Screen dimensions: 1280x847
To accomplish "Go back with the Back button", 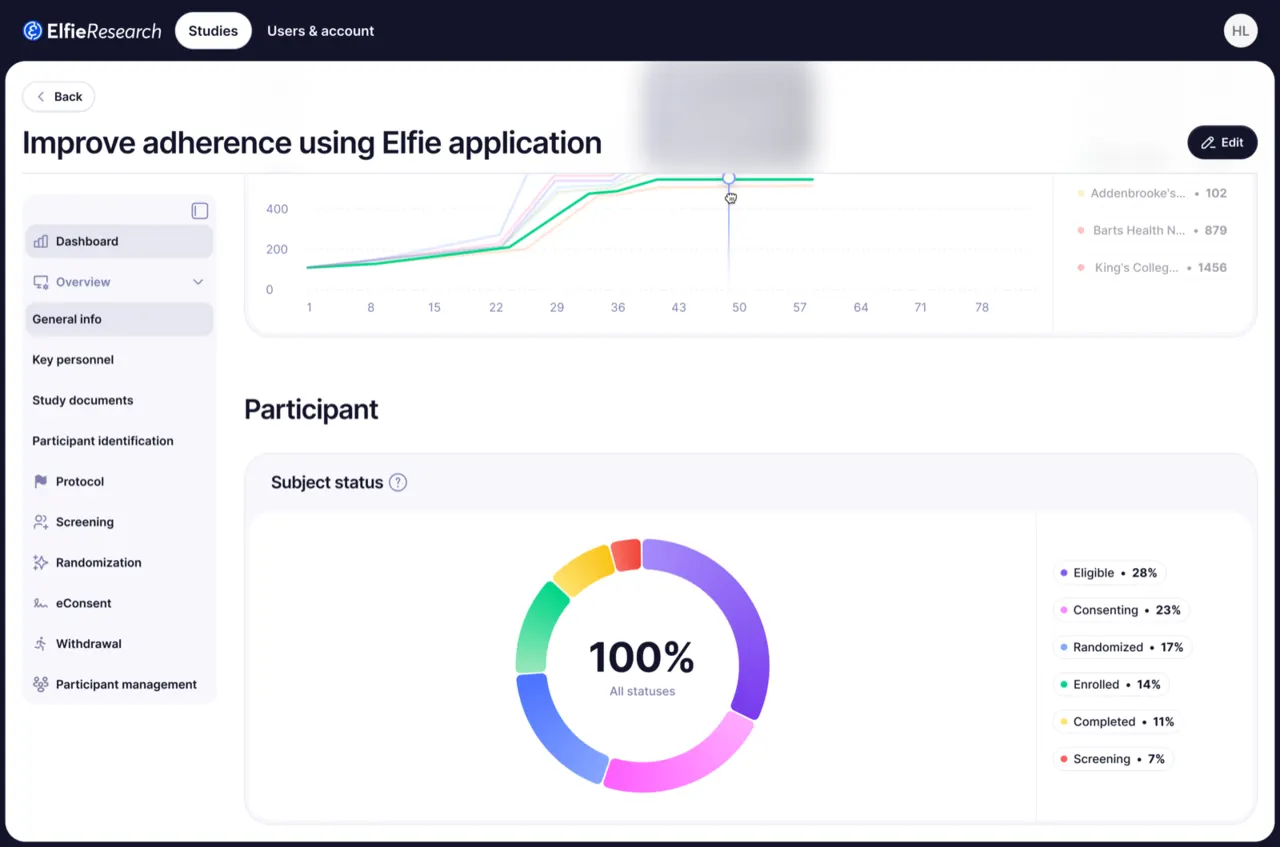I will (x=59, y=97).
